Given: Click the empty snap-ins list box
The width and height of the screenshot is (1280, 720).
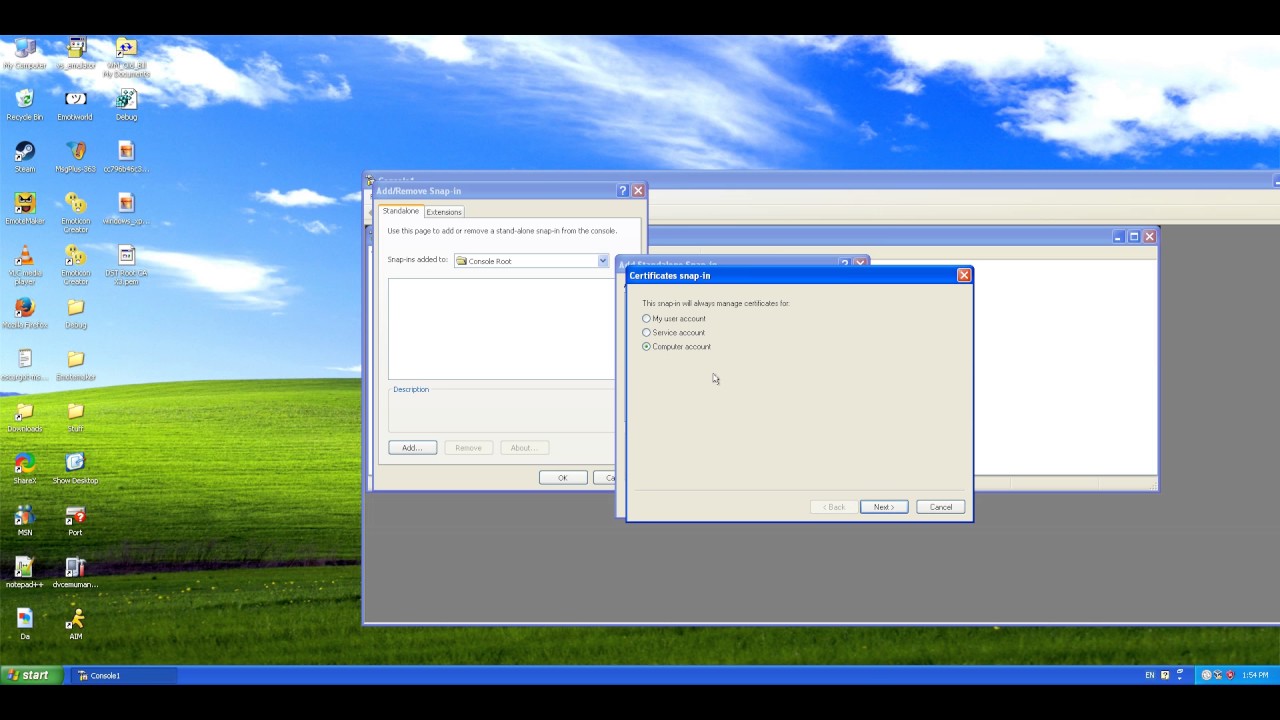Looking at the screenshot, I should click(x=501, y=328).
